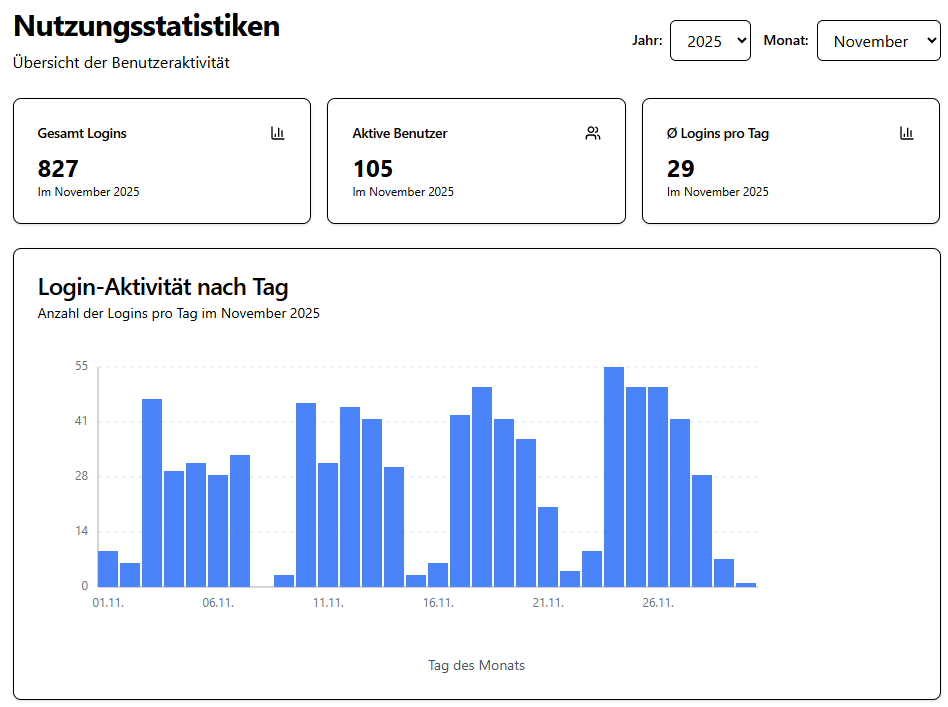
Task: Select the chart bar above 06.11. label
Action: (218, 531)
